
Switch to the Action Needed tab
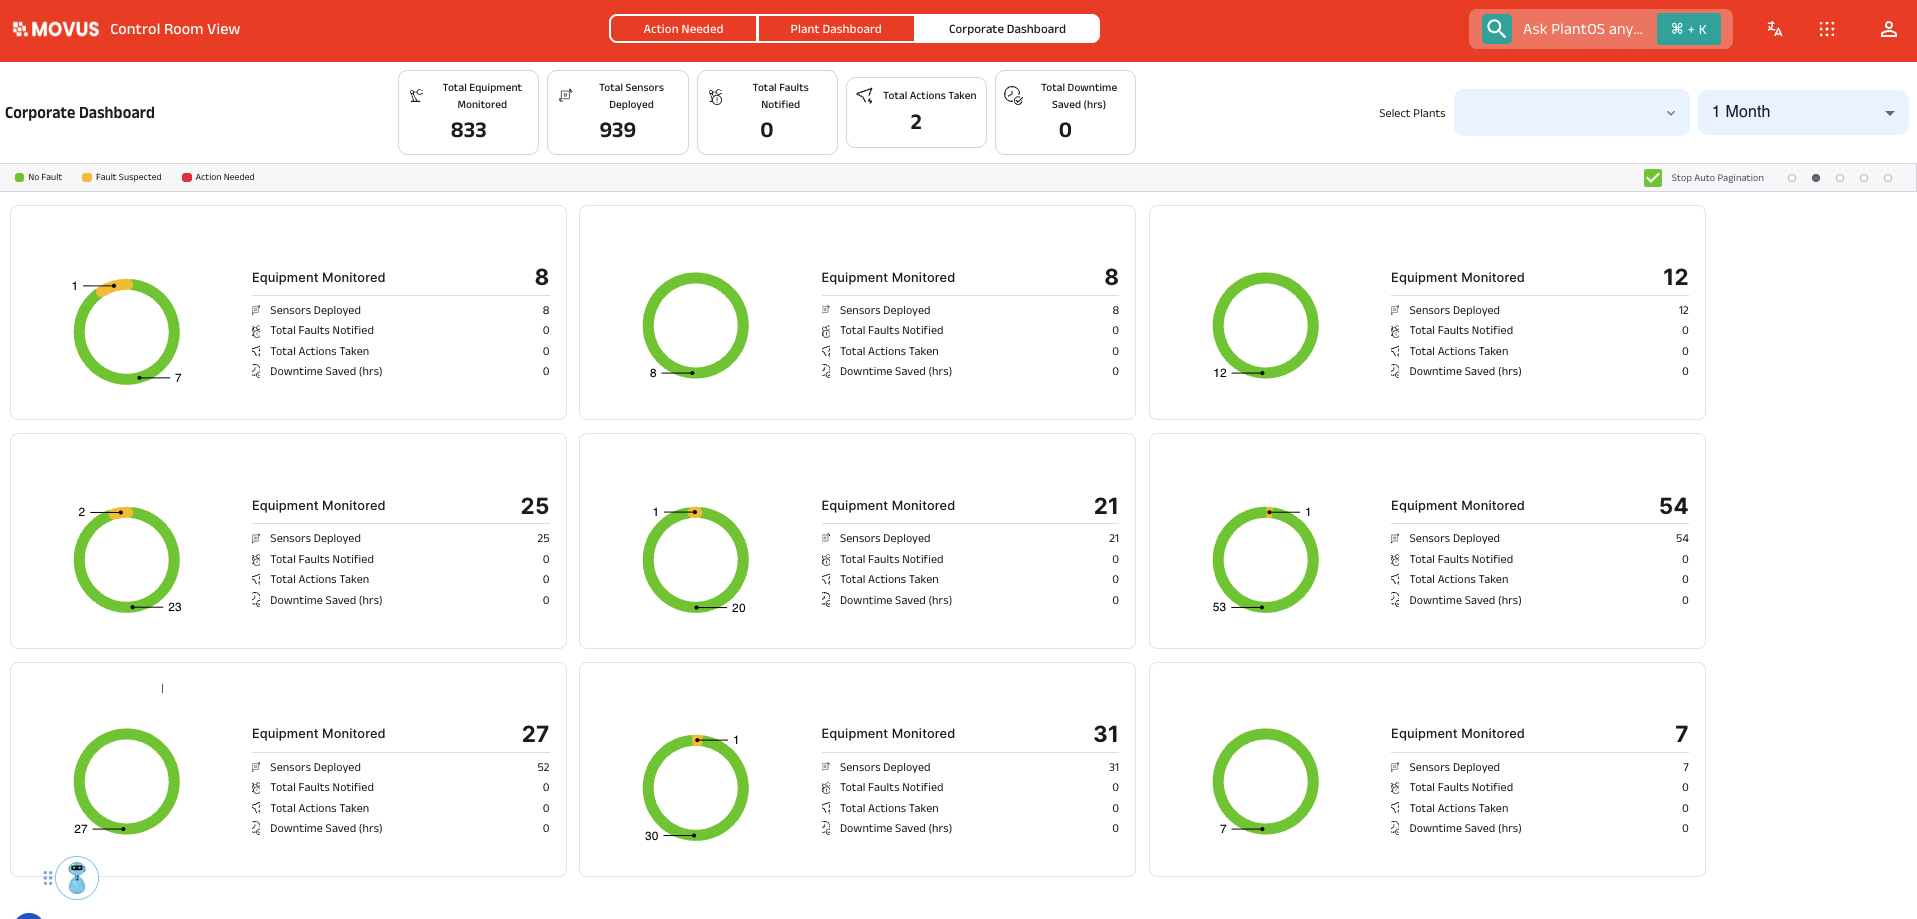[683, 28]
